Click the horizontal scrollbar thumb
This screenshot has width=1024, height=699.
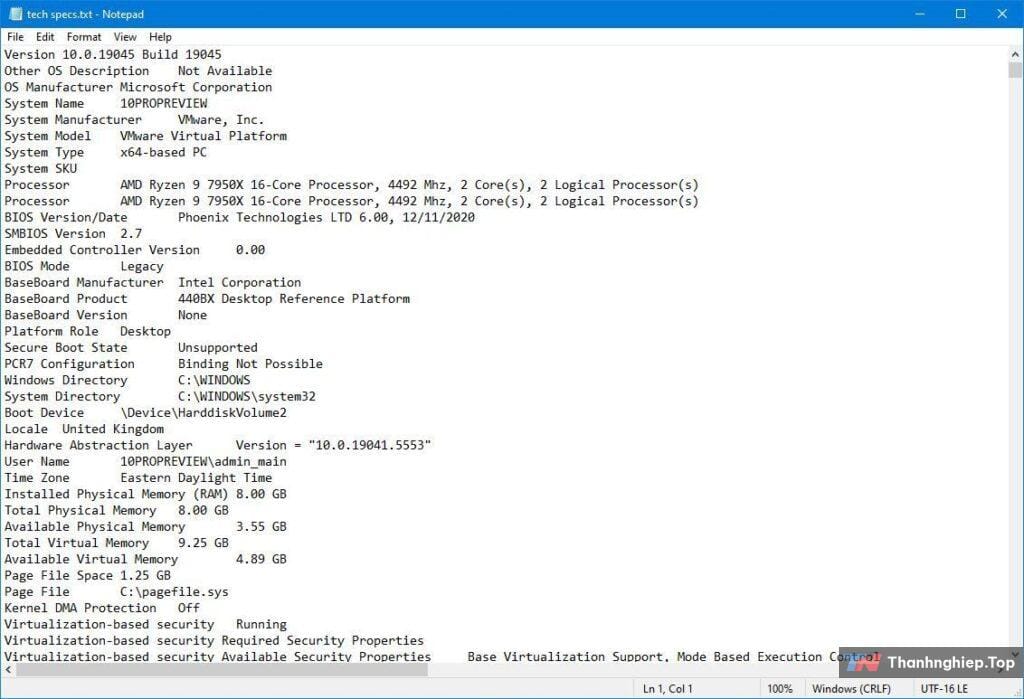tap(222, 670)
